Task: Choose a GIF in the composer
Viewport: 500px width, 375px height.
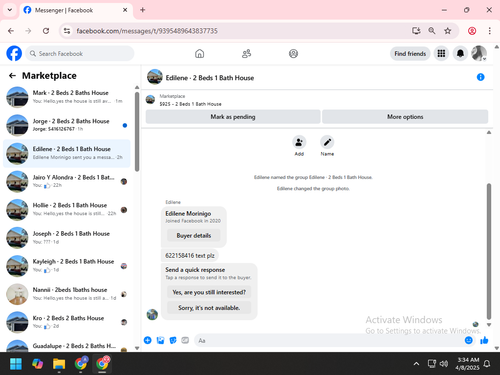Action: (x=185, y=340)
